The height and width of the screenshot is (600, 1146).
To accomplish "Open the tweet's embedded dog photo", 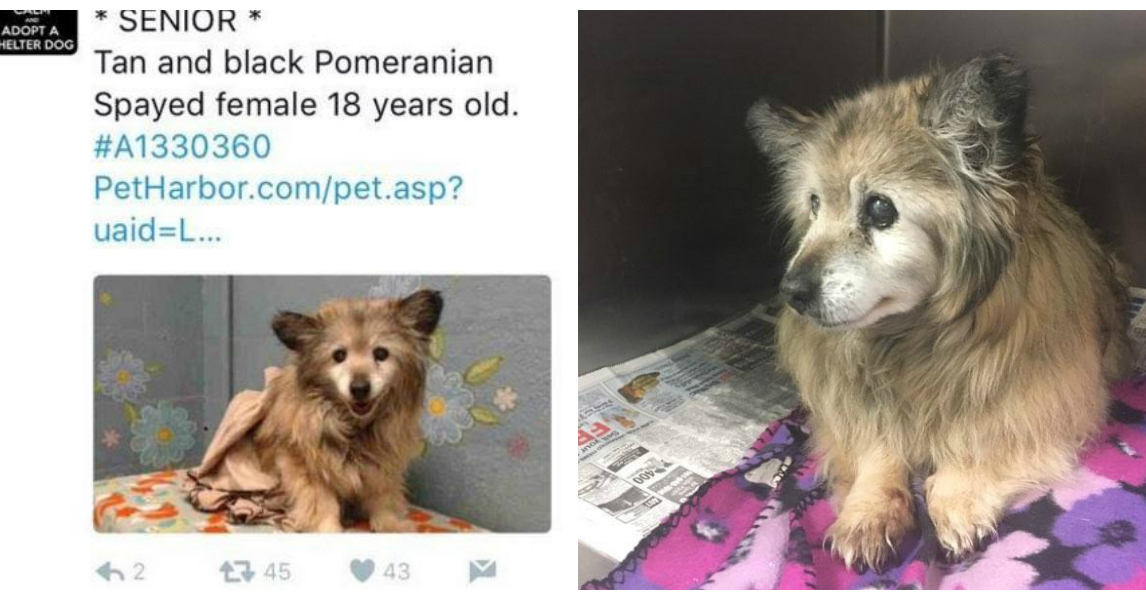I will point(322,403).
